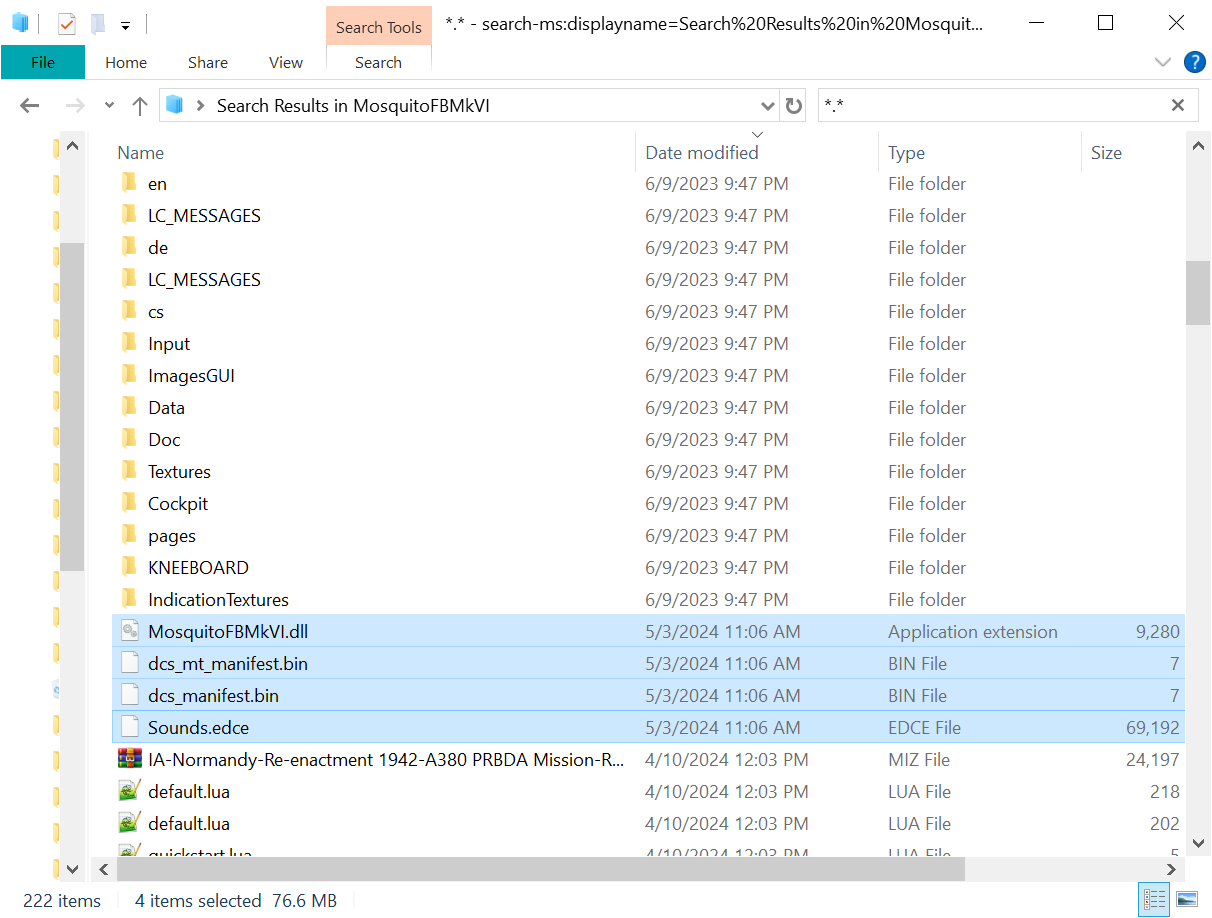Switch to details view button
1212x918 pixels.
click(x=1155, y=899)
